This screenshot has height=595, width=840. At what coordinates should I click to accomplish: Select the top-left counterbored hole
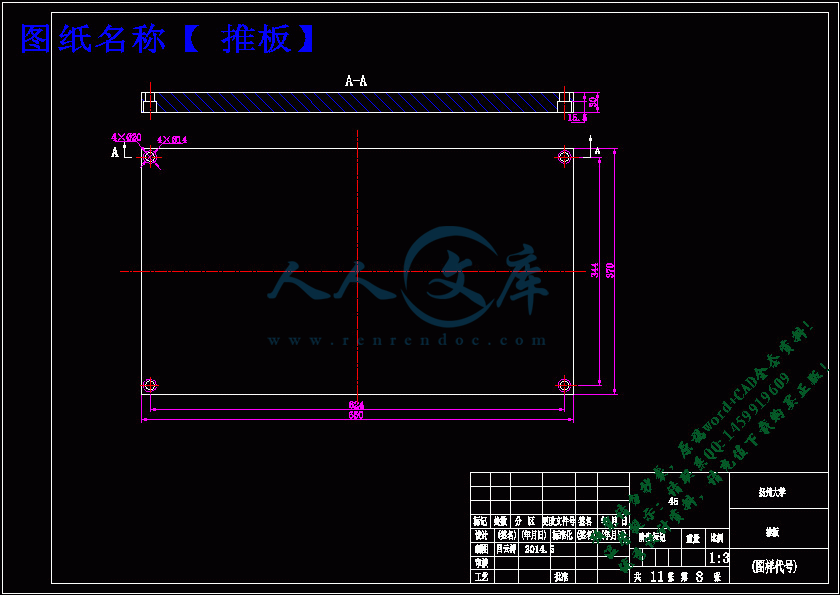(151, 157)
